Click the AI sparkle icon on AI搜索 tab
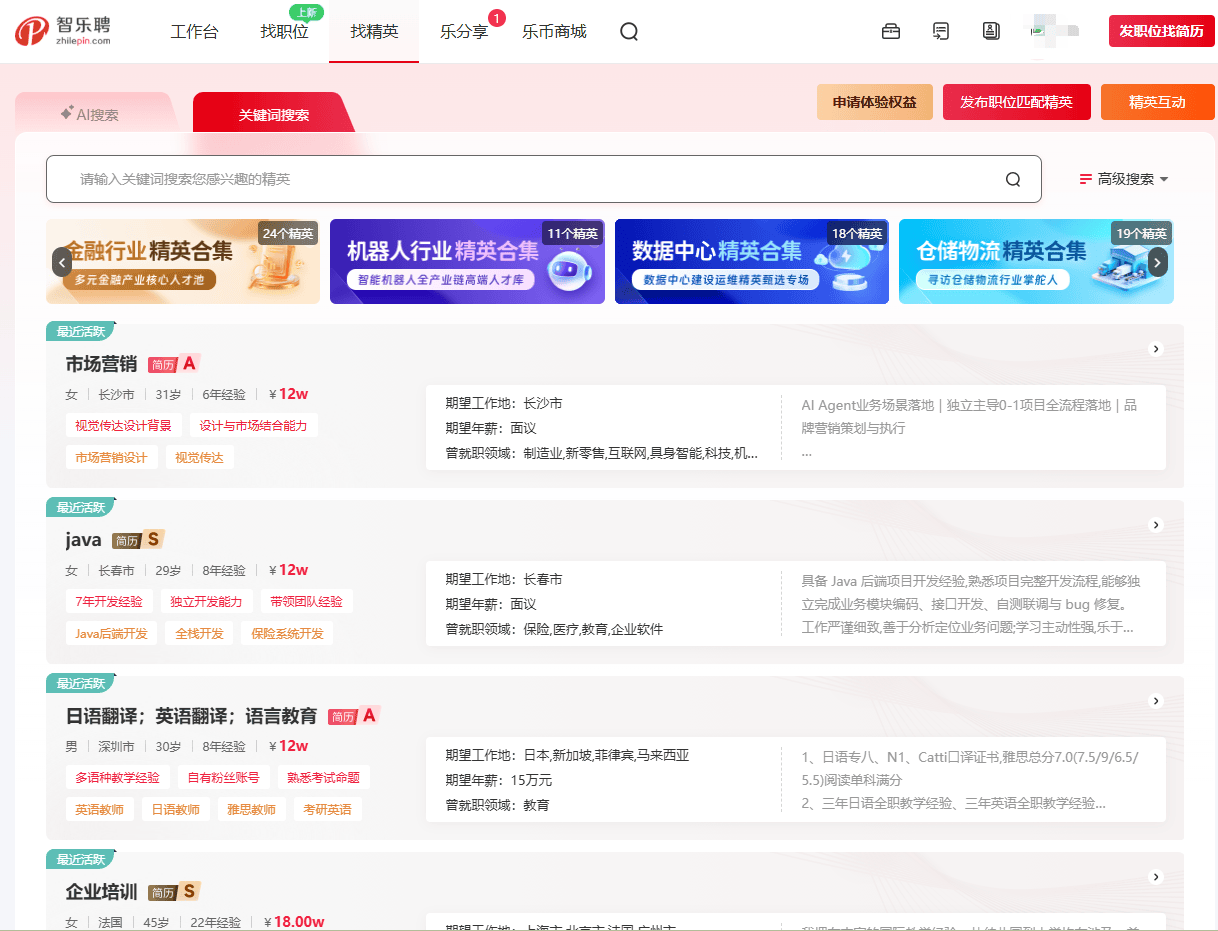This screenshot has width=1218, height=931. (x=67, y=113)
